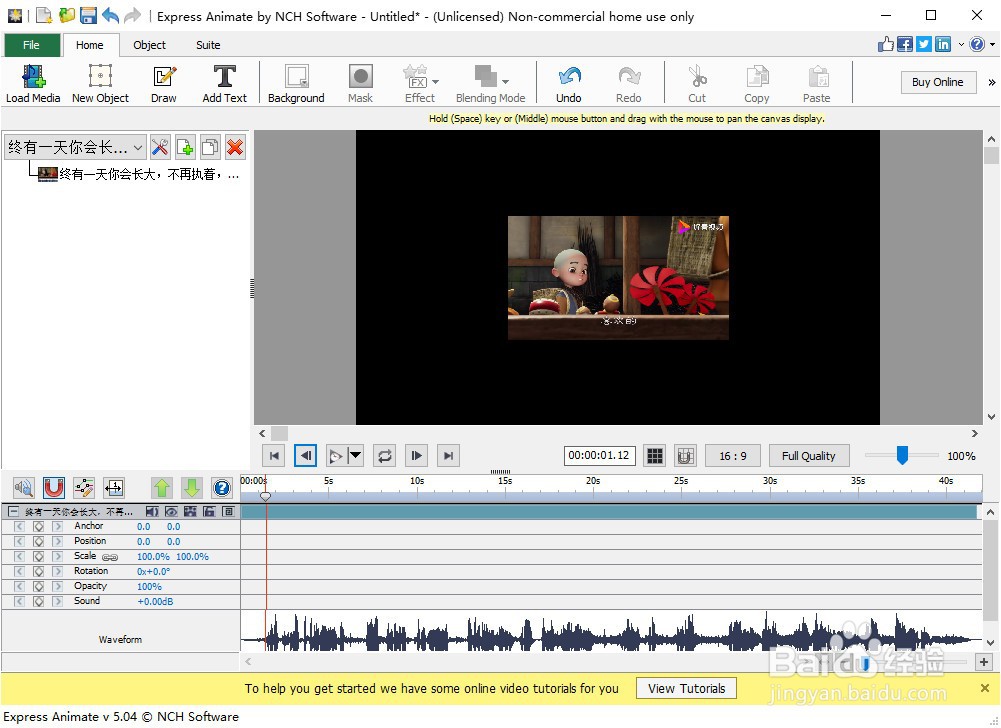Create new project from title bar icon
Screen dimensions: 1001x728
pyautogui.click(x=44, y=15)
